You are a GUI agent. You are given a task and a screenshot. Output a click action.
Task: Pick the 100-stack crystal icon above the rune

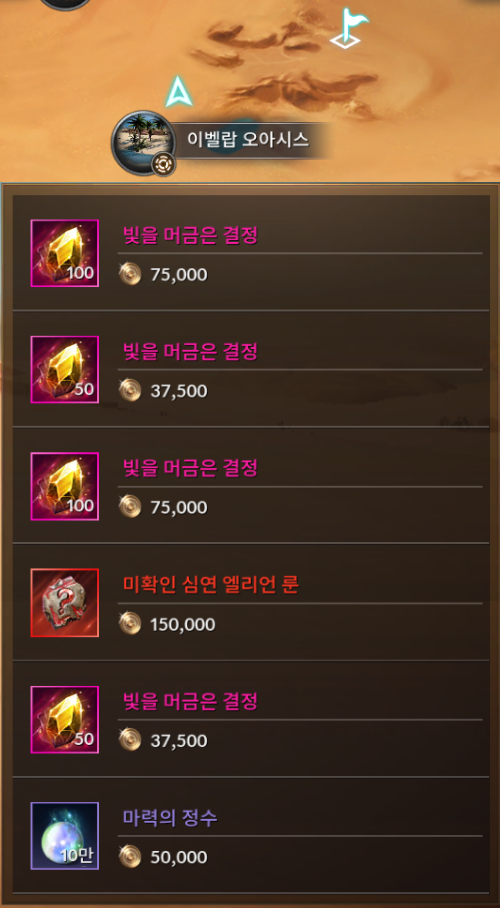pyautogui.click(x=65, y=486)
